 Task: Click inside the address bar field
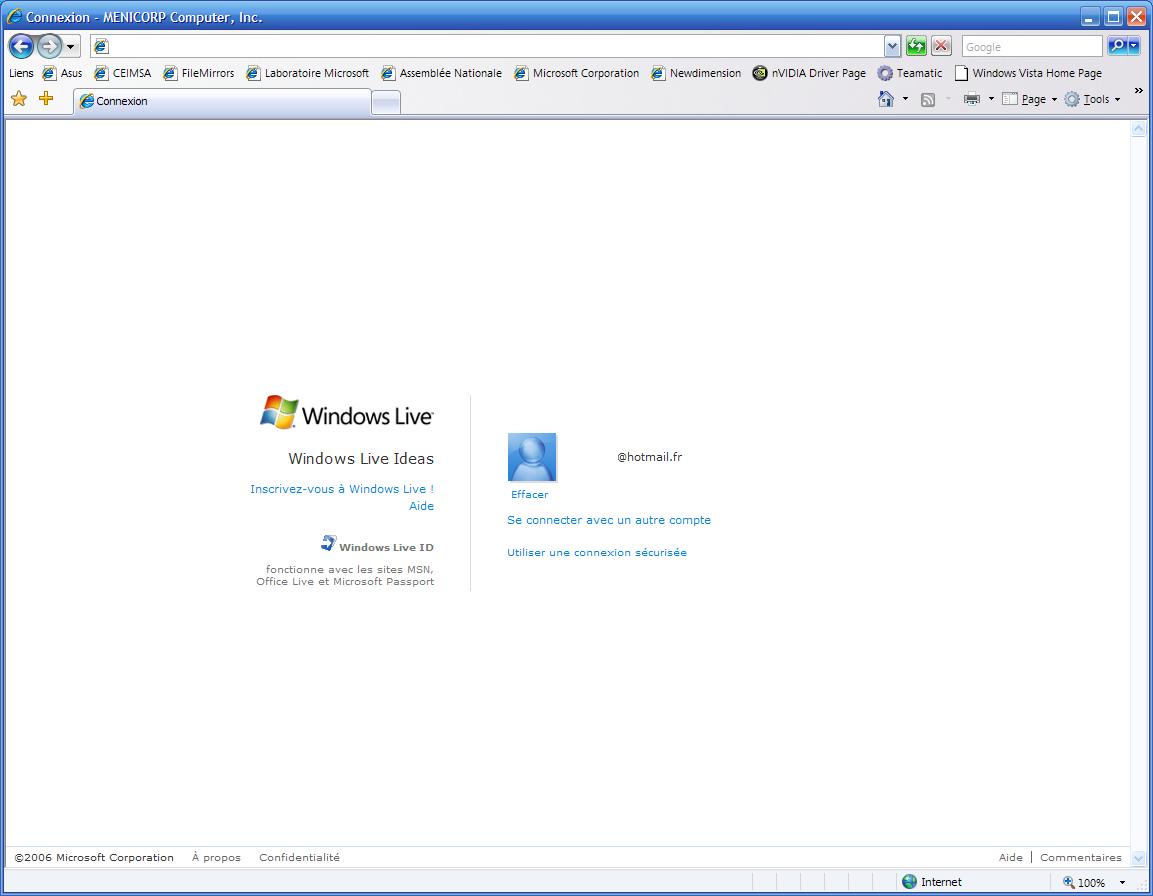tap(487, 46)
